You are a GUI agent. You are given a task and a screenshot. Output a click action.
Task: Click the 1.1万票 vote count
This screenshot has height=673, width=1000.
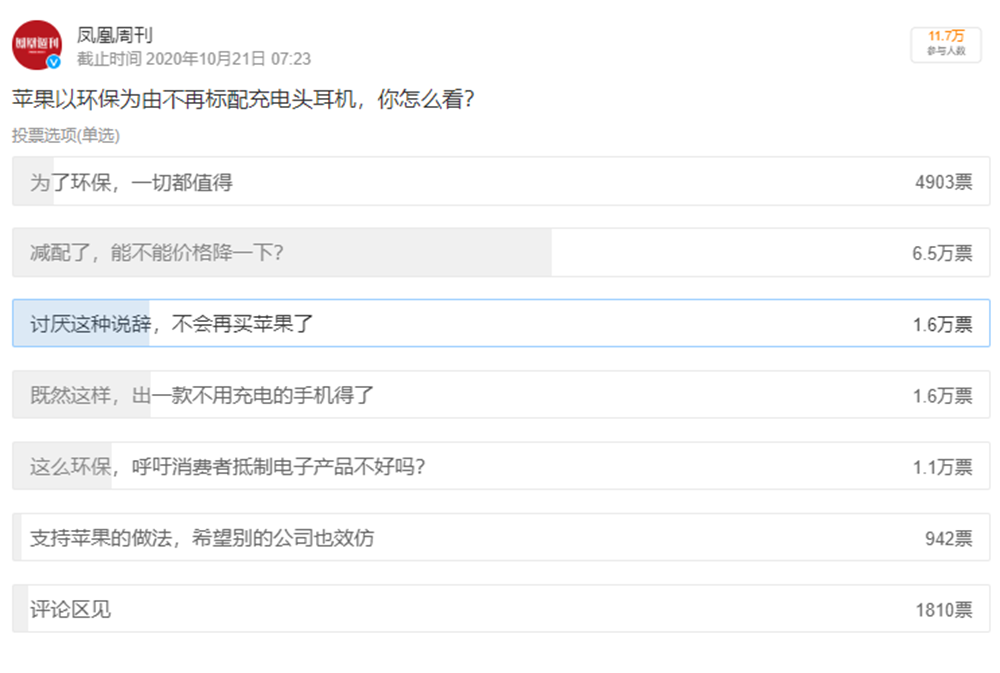tap(941, 467)
